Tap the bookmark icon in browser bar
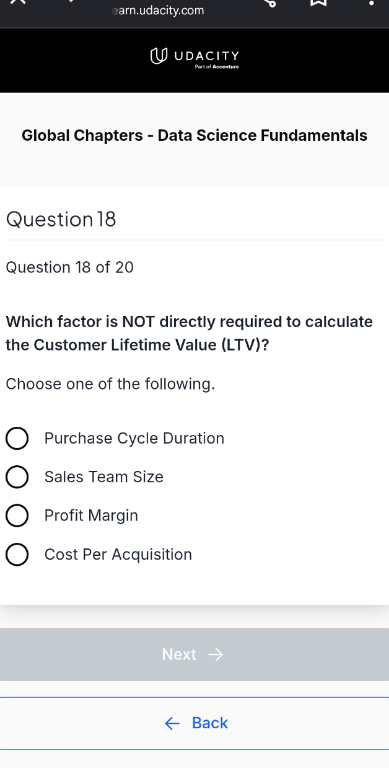This screenshot has height=768, width=389. coord(318,2)
